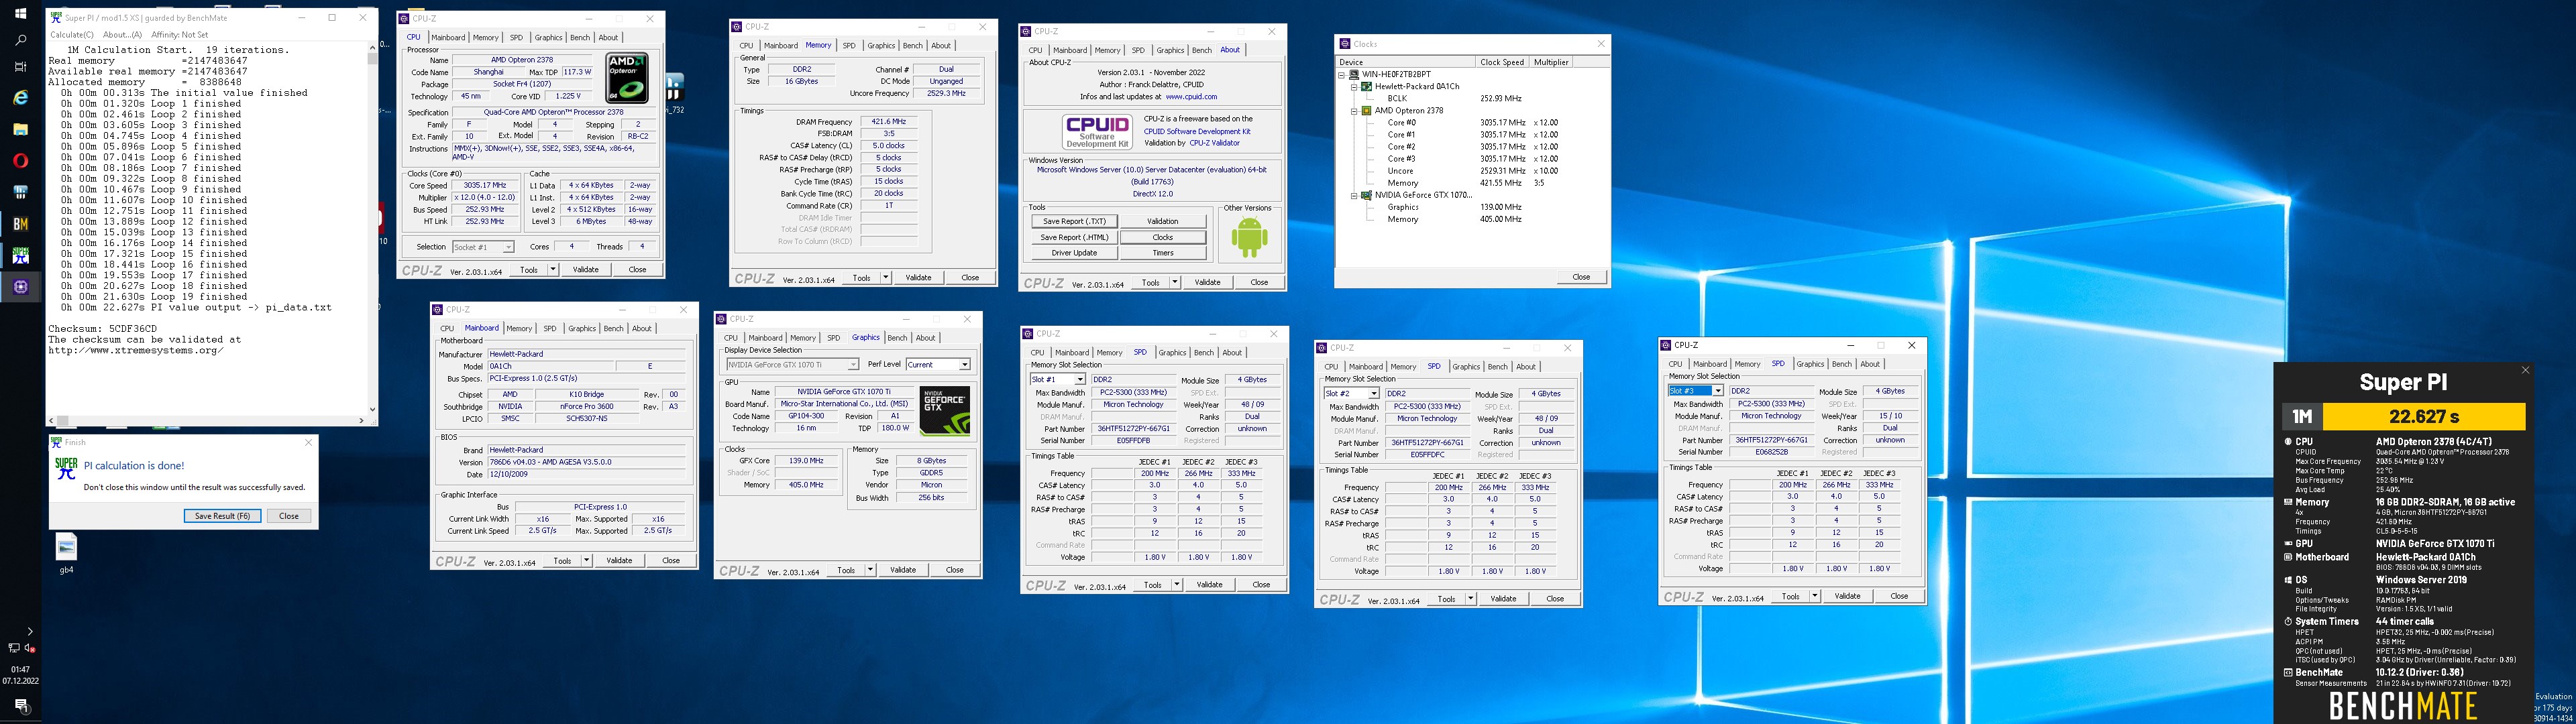
Task: Click the AMD Opteron processor logo
Action: pyautogui.click(x=628, y=78)
